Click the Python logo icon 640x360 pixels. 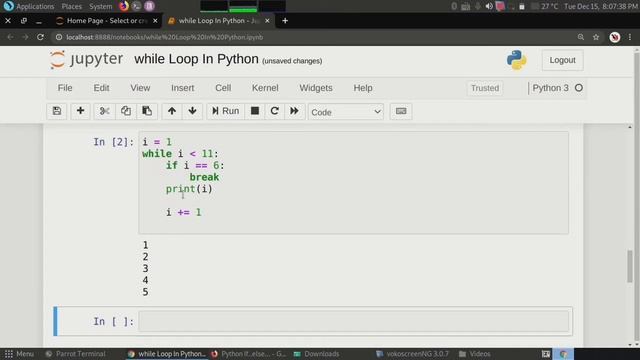pos(516,60)
